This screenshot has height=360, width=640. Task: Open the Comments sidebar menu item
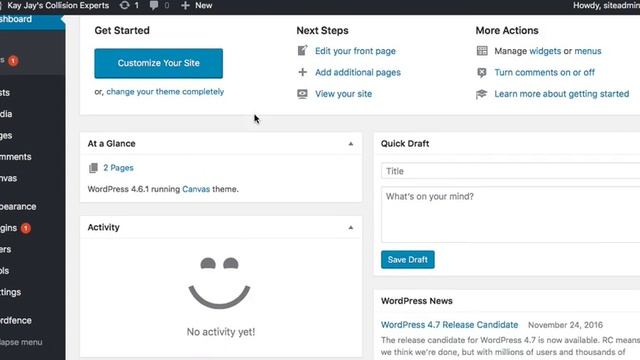click(x=32, y=157)
